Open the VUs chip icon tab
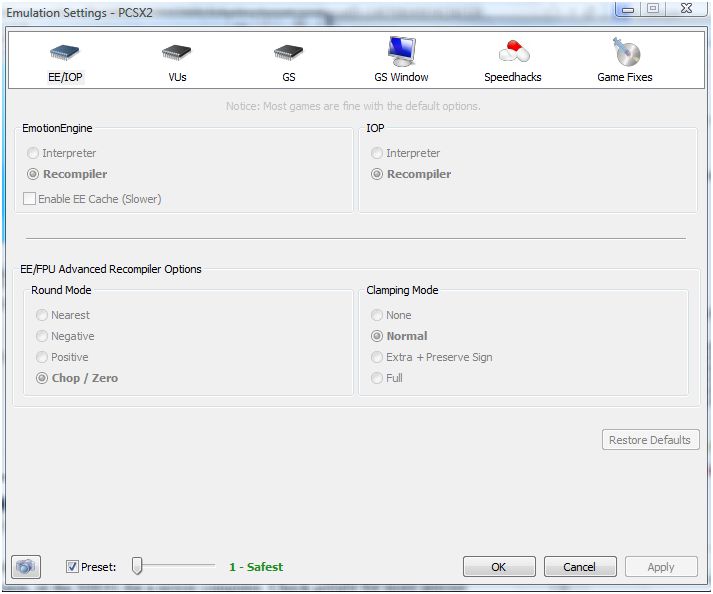This screenshot has width=713, height=594. (176, 63)
